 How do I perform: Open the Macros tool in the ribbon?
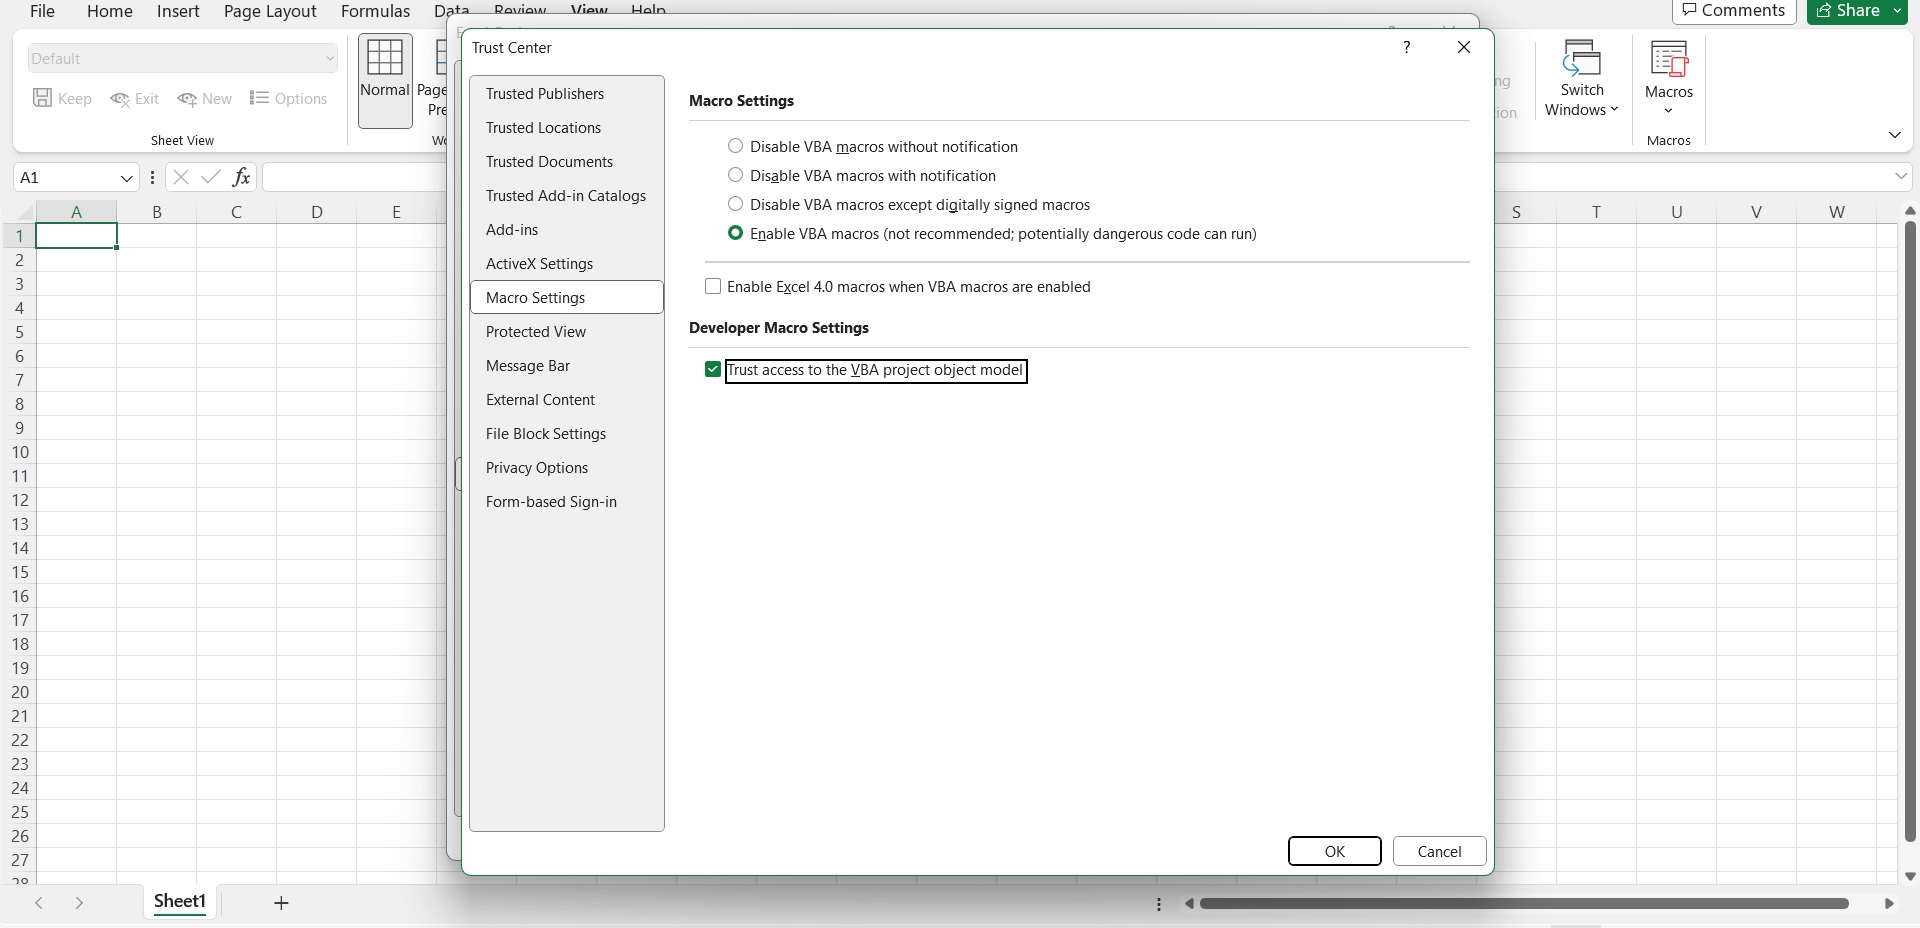tap(1668, 75)
